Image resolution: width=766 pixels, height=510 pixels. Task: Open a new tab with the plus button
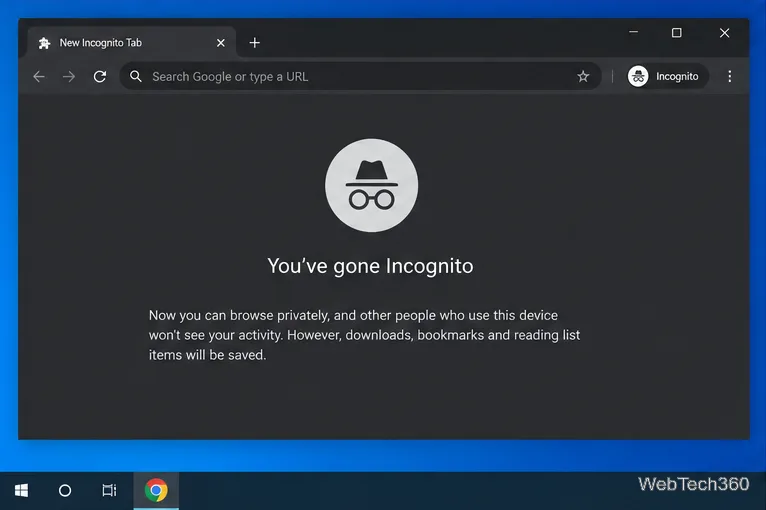(x=255, y=43)
